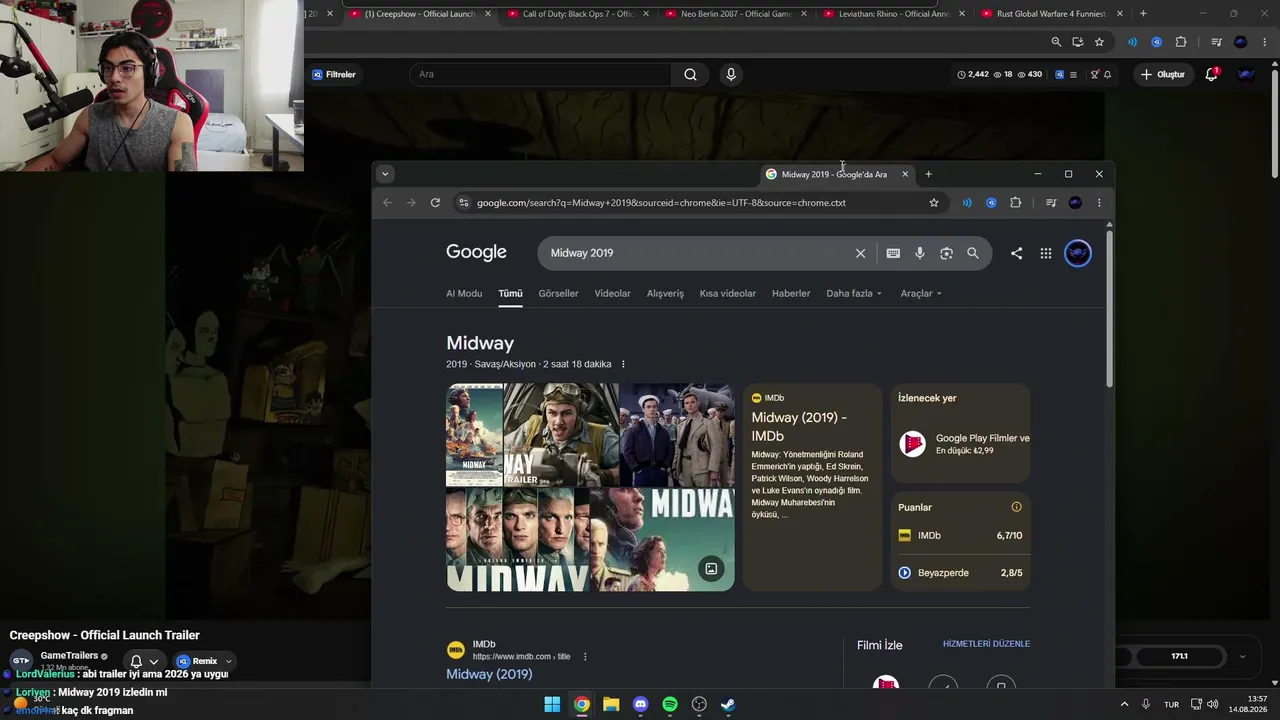Open YouTube notifications bell

click(1212, 74)
